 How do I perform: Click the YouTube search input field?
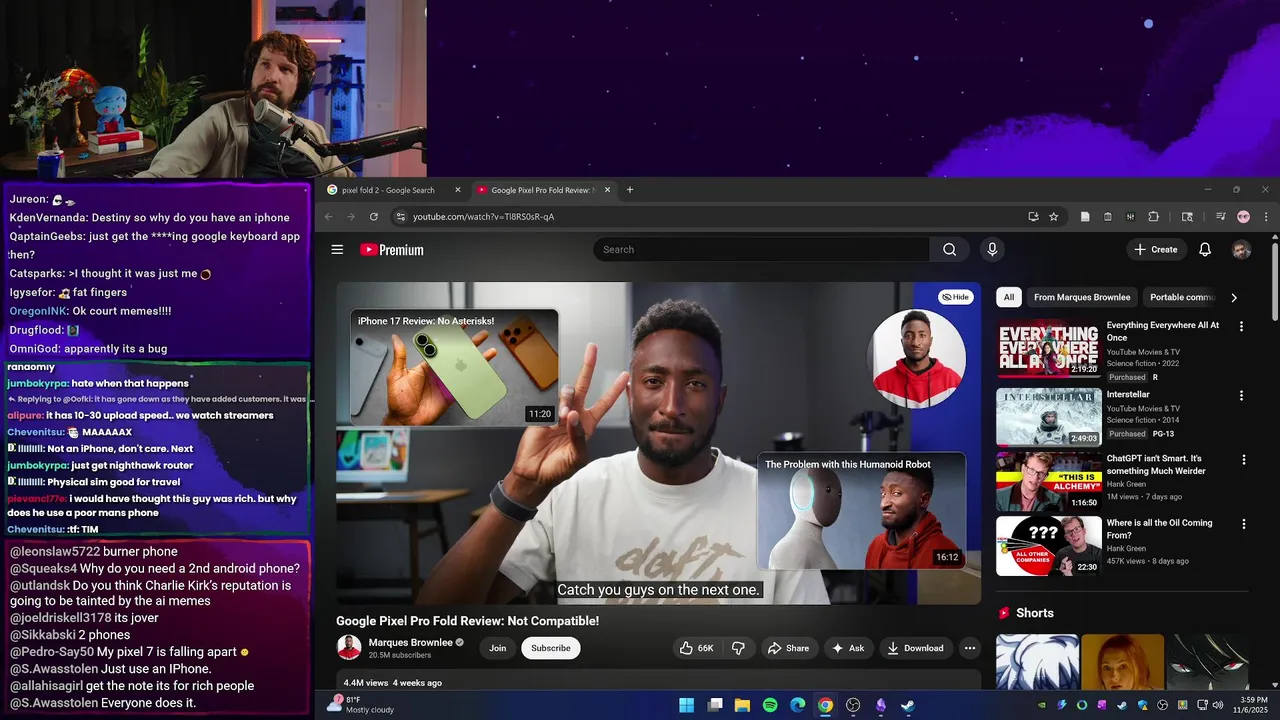[761, 250]
